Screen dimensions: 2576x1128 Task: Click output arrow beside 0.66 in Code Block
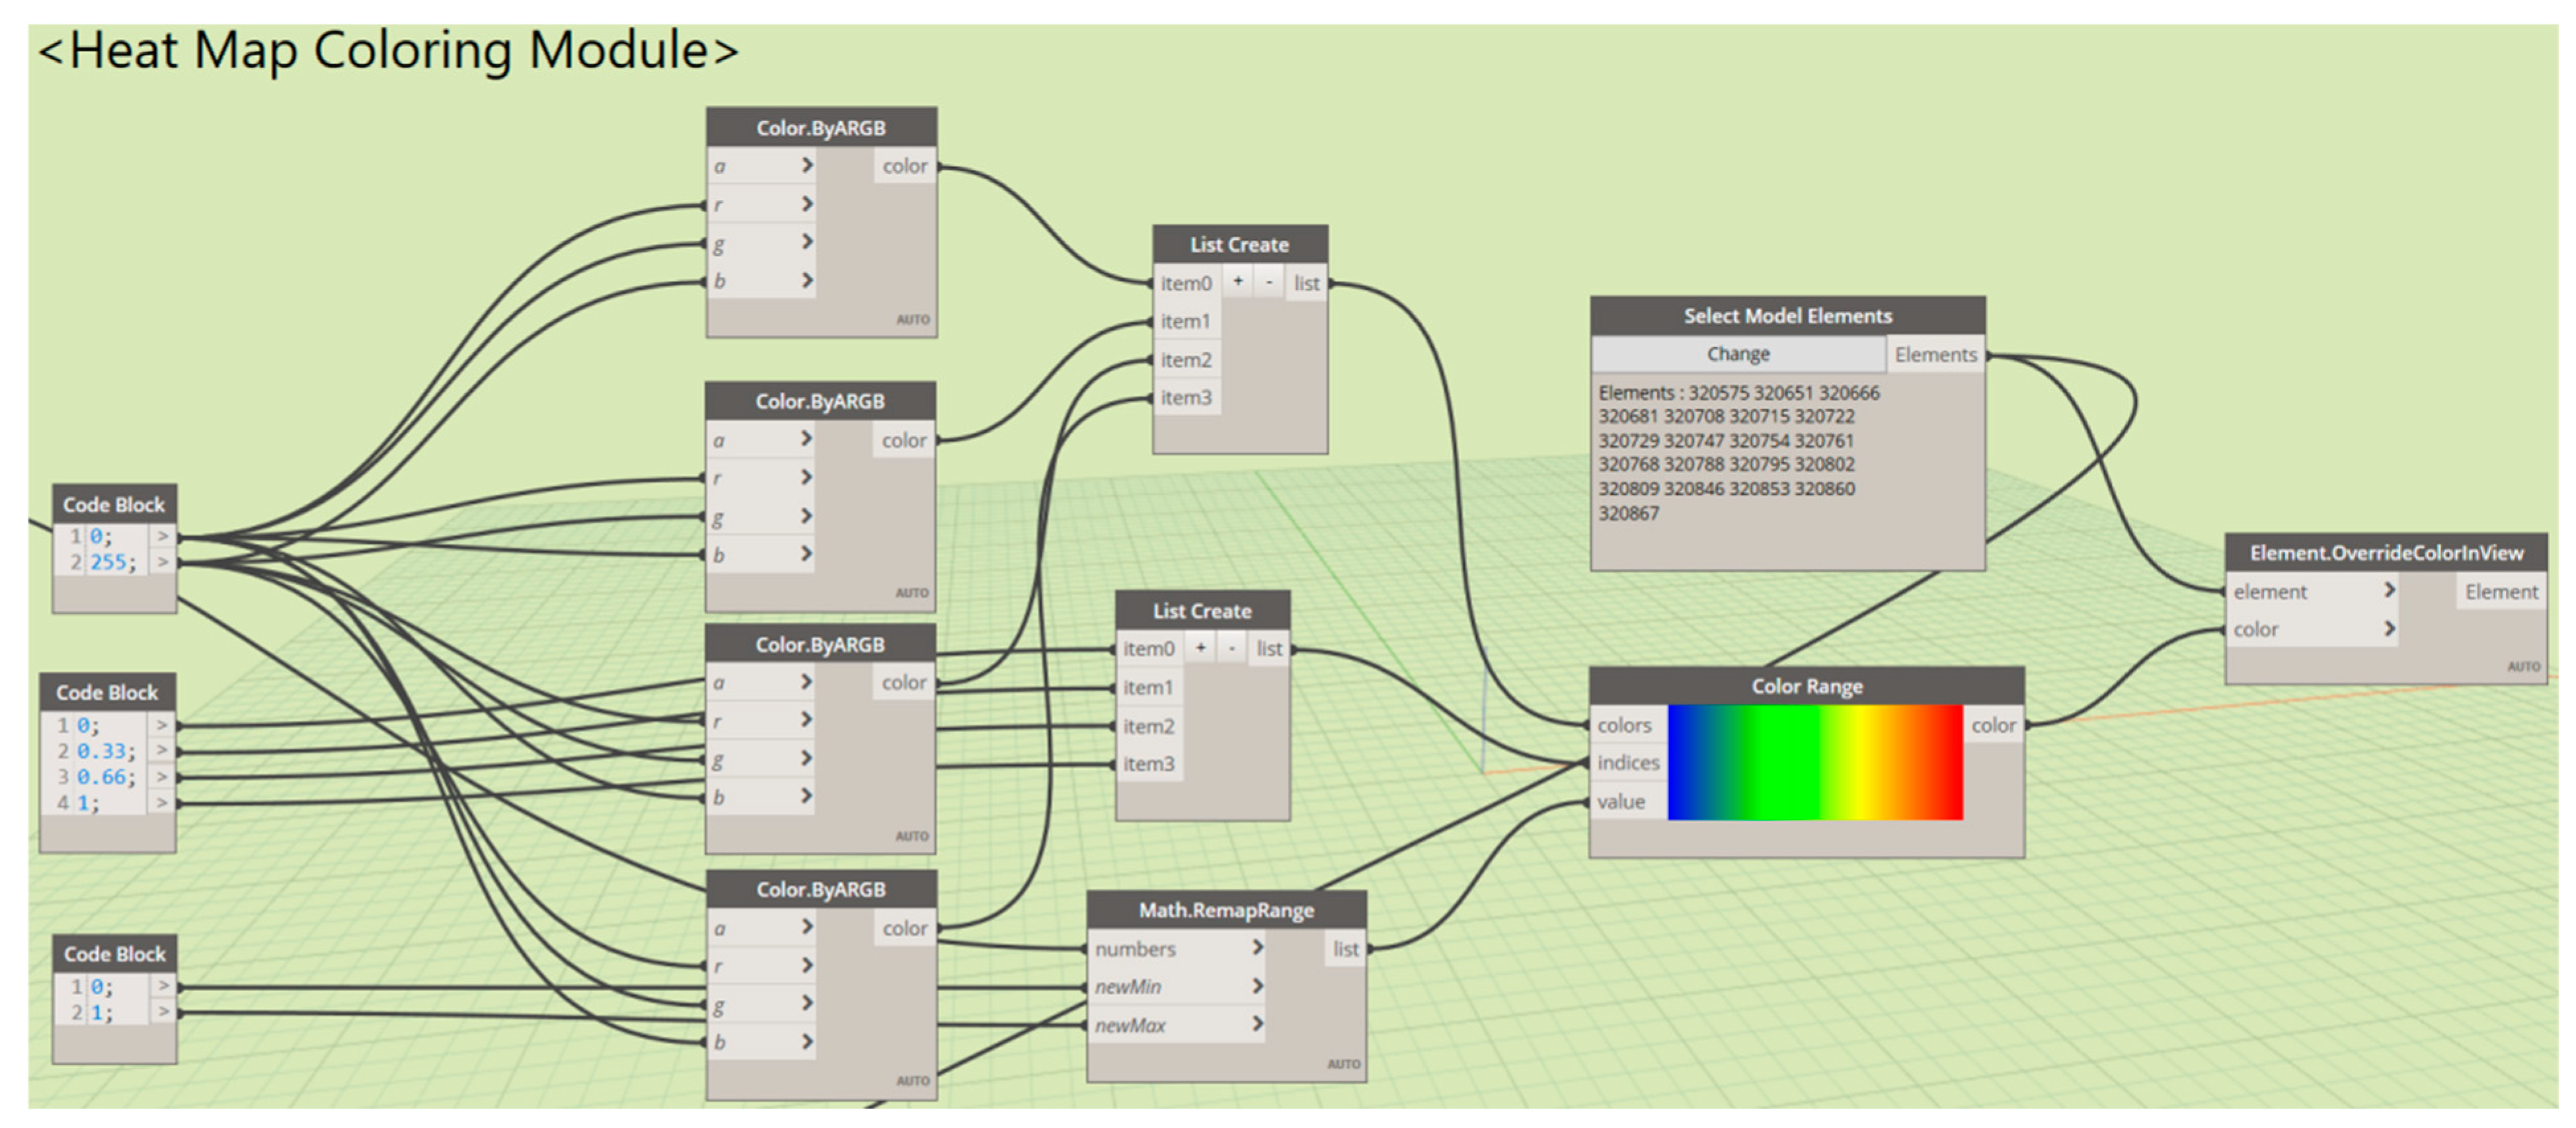tap(162, 776)
